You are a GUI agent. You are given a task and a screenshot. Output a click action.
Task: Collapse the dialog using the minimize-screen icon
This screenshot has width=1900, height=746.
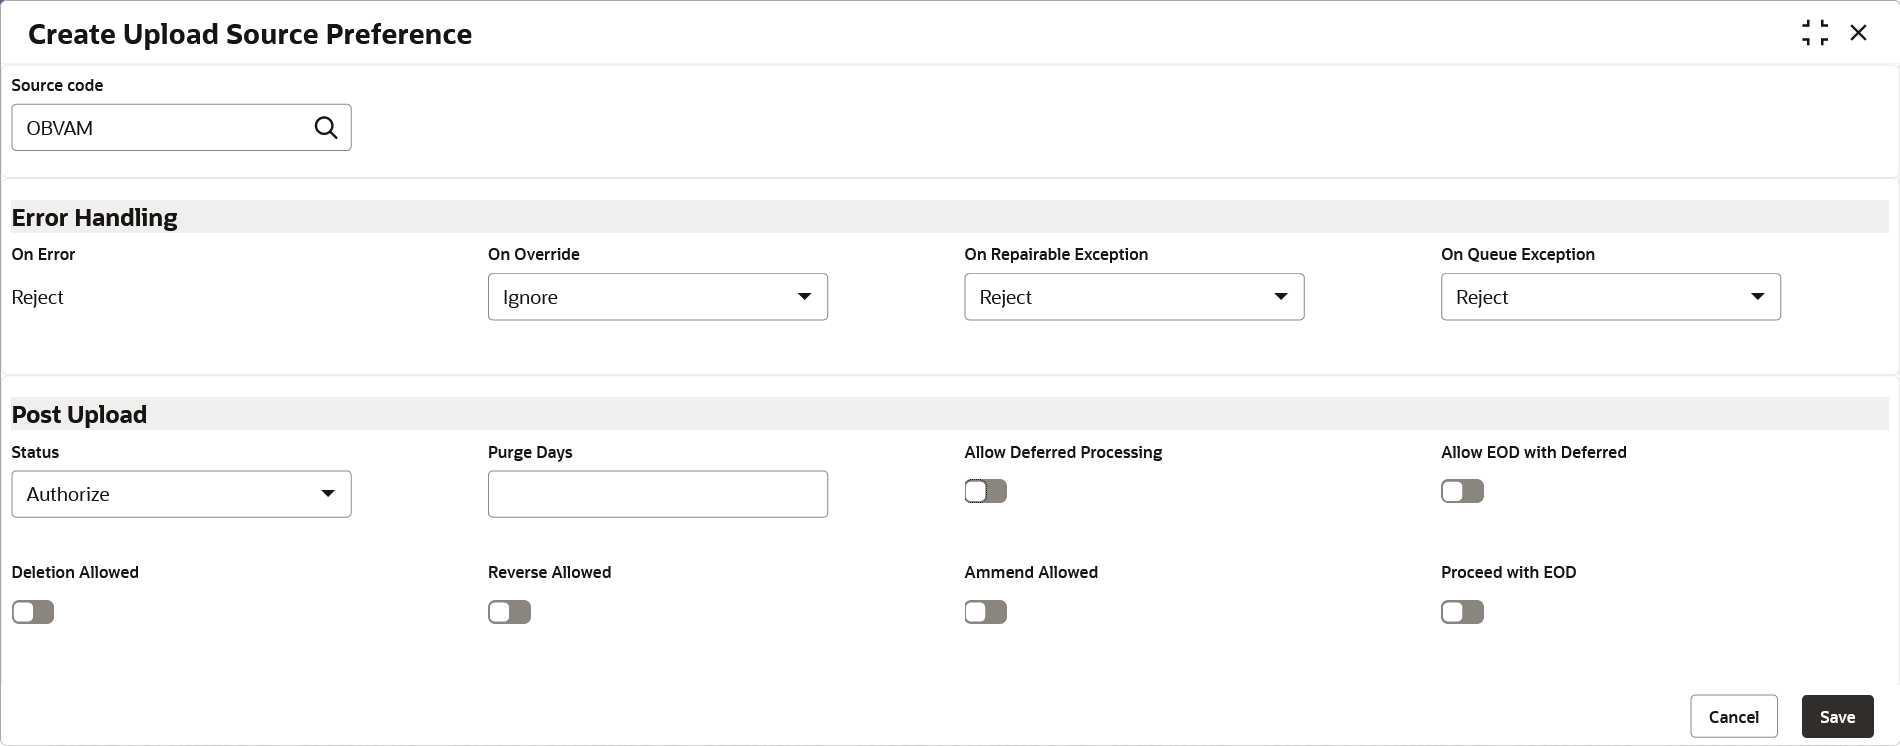[x=1814, y=33]
